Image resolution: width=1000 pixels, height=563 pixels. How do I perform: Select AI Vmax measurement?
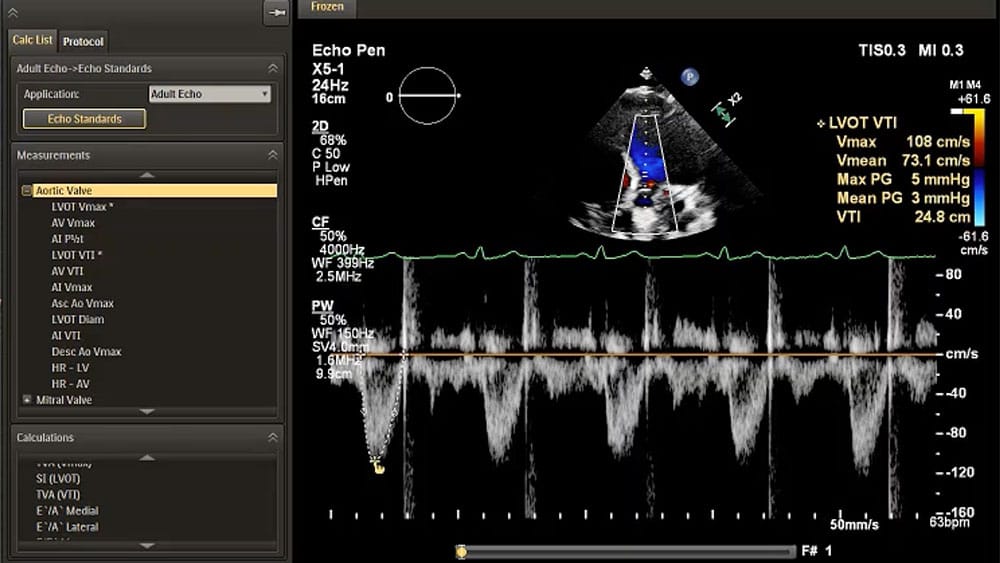click(x=72, y=287)
